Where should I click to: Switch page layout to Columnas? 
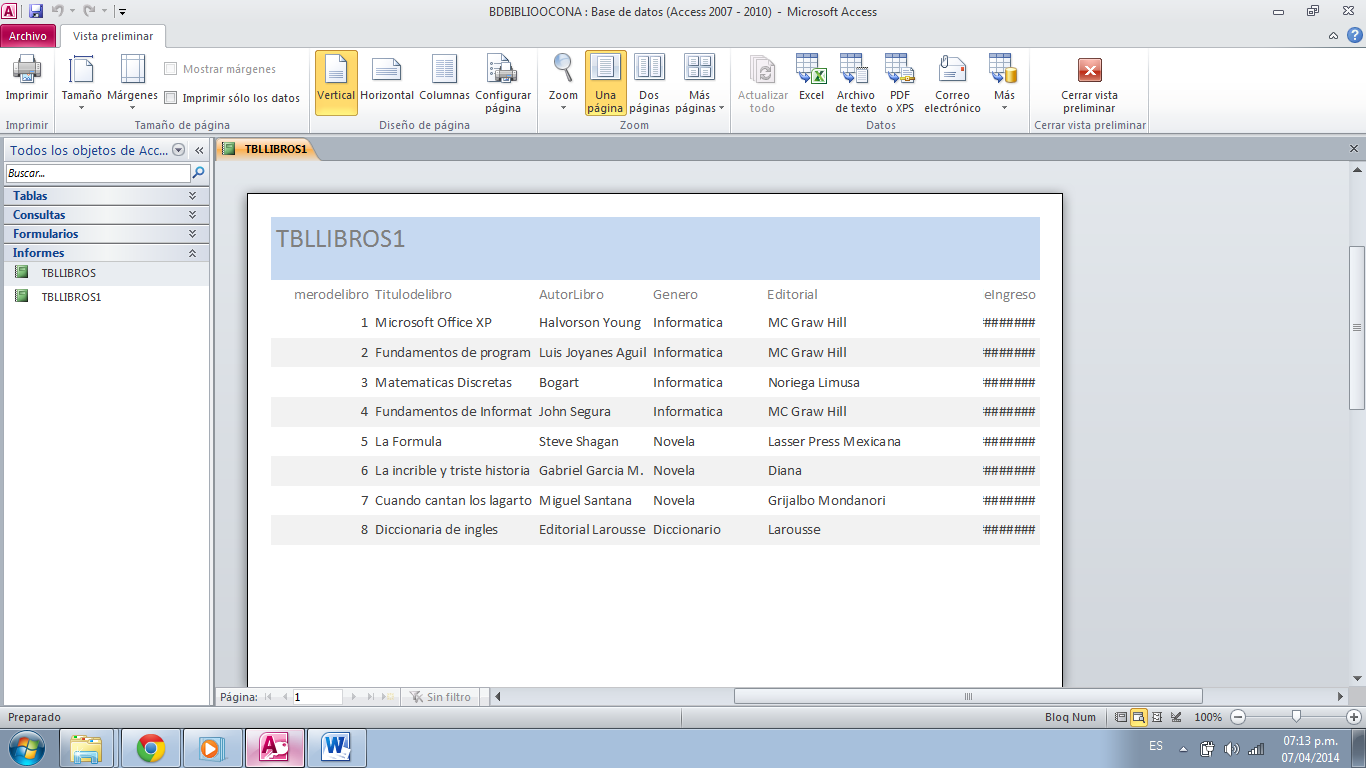444,80
